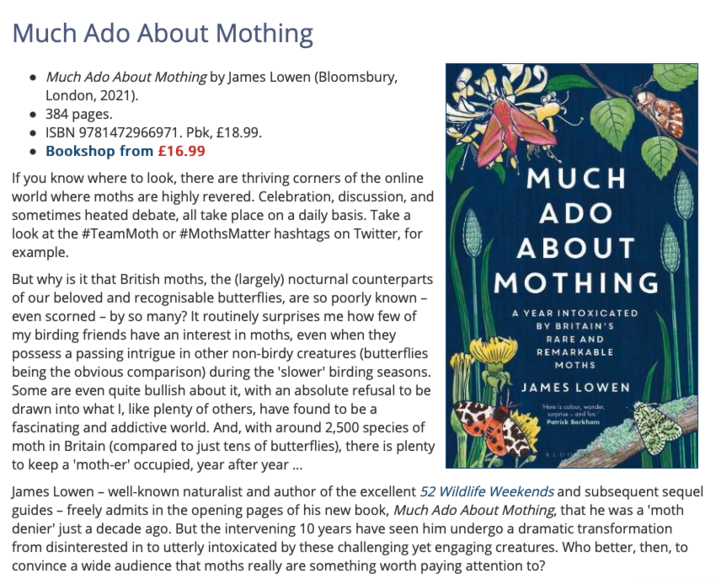
Task: Open the book cover image
Action: pyautogui.click(x=572, y=266)
